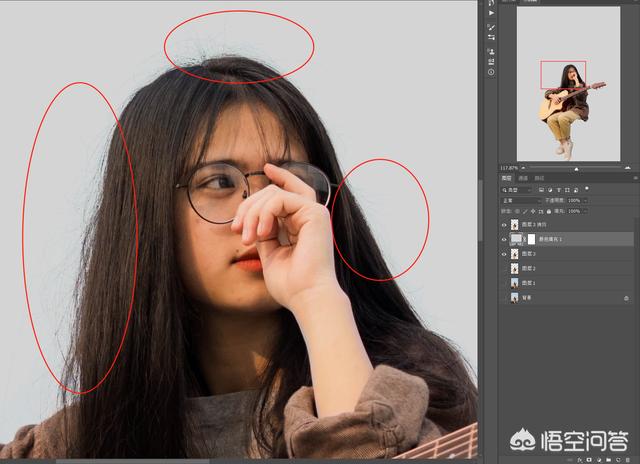Viewport: 640px width, 464px height.
Task: Select the inactive tab left of Navigator
Action: 509,1
